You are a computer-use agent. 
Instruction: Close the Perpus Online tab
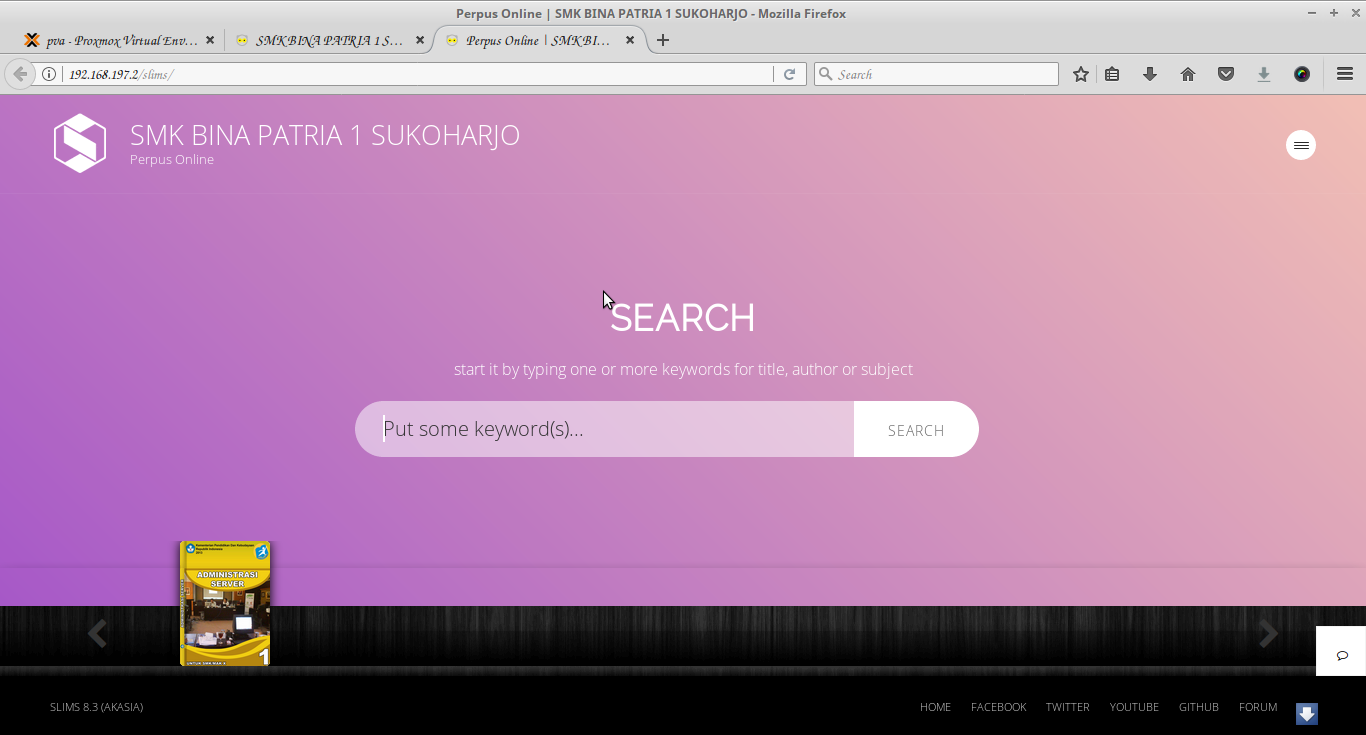point(630,40)
